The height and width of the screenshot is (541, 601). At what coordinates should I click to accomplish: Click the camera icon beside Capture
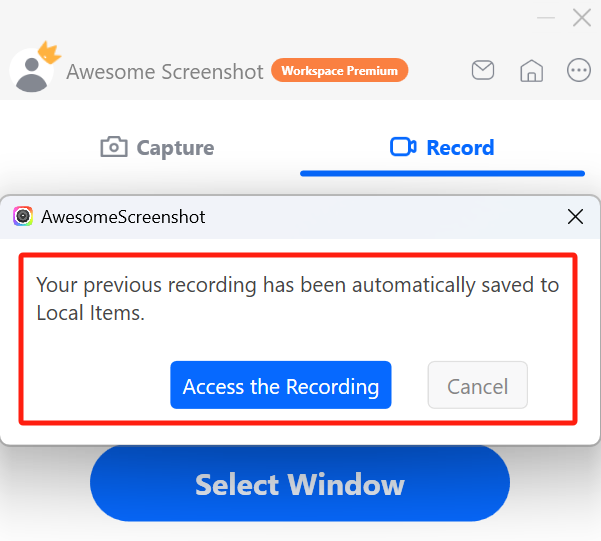(x=114, y=148)
